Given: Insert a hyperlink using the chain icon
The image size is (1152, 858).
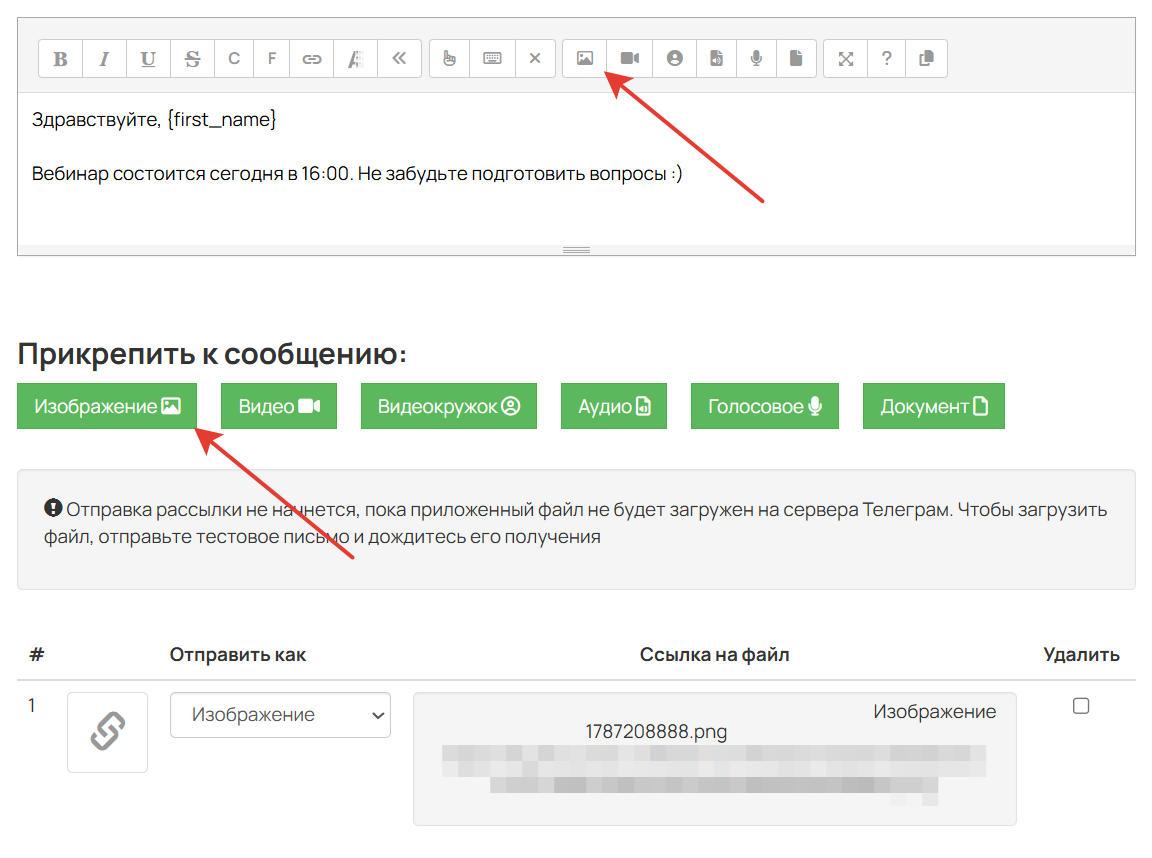Looking at the screenshot, I should coord(312,59).
